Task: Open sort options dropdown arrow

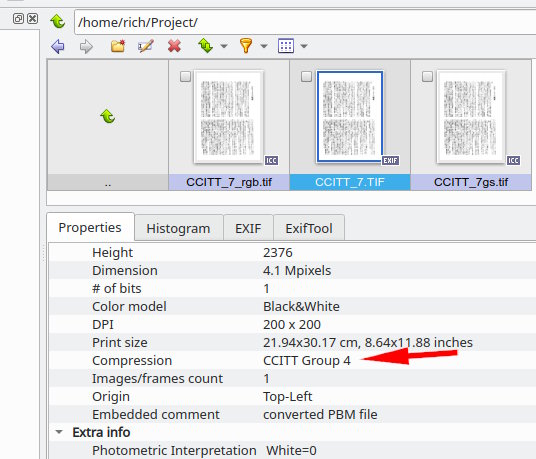Action: [x=224, y=46]
